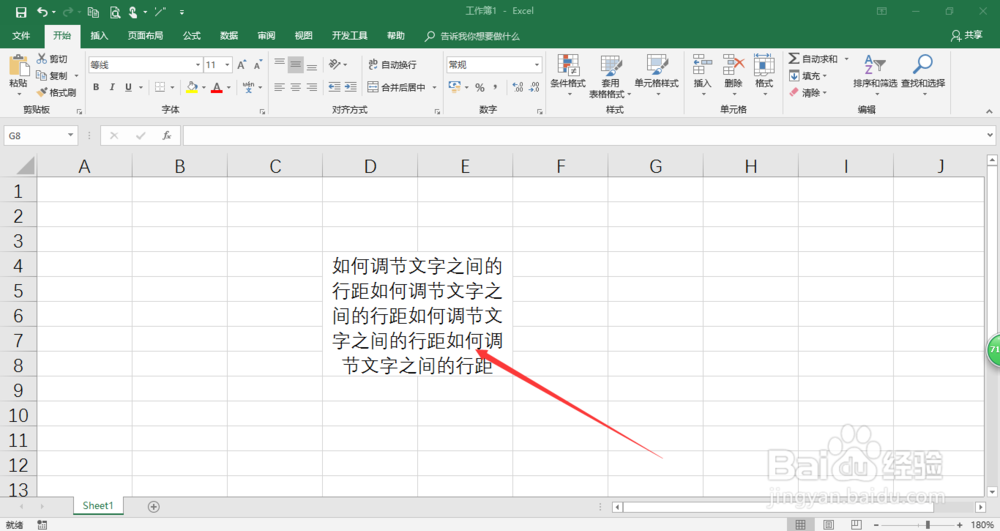The image size is (1000, 531).
Task: Expand the number format dropdown 常规
Action: pyautogui.click(x=536, y=64)
